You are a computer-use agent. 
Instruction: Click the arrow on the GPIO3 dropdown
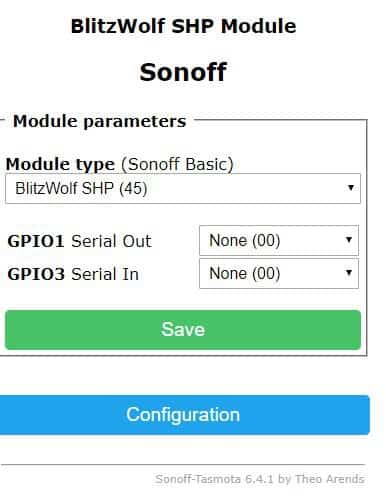click(349, 273)
